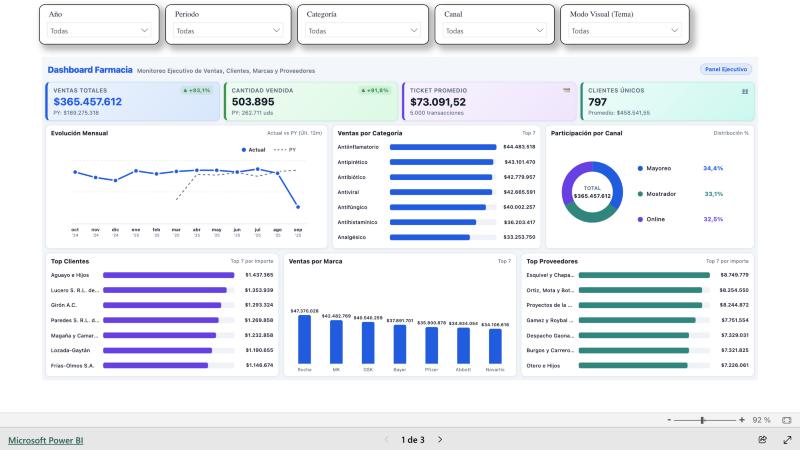The image size is (800, 450).
Task: Enter full screen mode icon
Action: coord(787,439)
